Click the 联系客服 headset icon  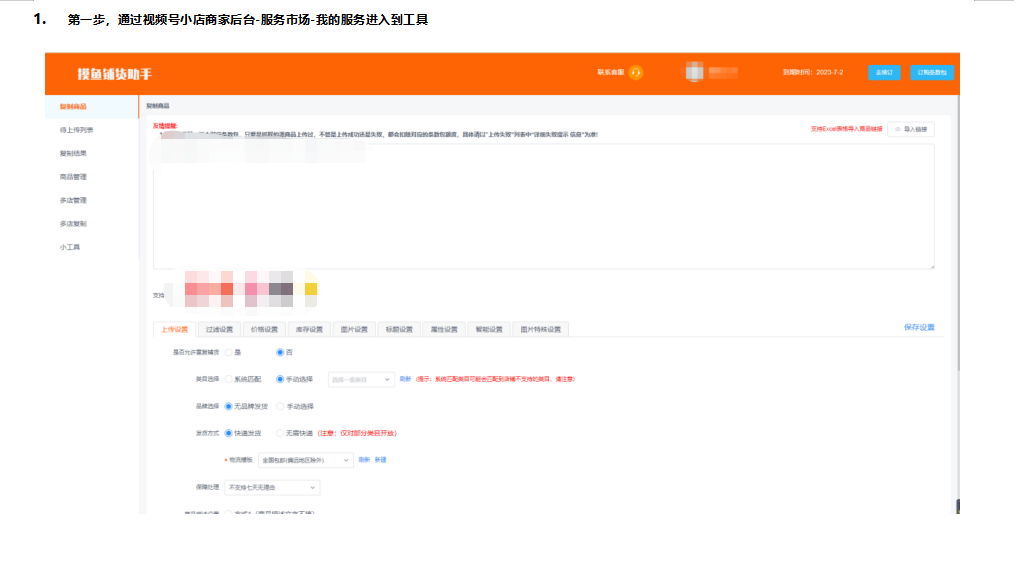coord(636,73)
